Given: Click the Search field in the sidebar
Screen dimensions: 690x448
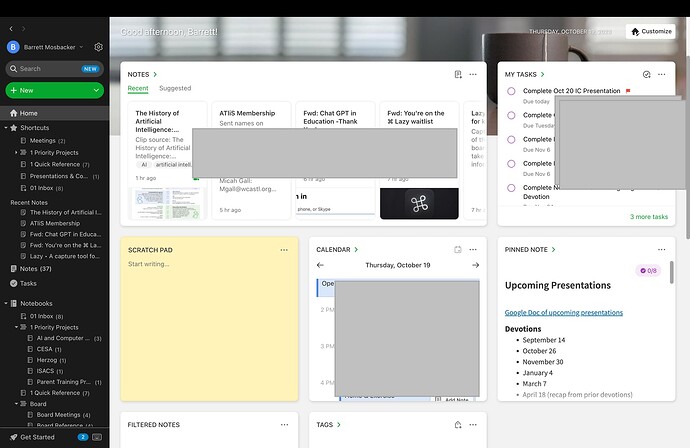Looking at the screenshot, I should click(x=55, y=69).
